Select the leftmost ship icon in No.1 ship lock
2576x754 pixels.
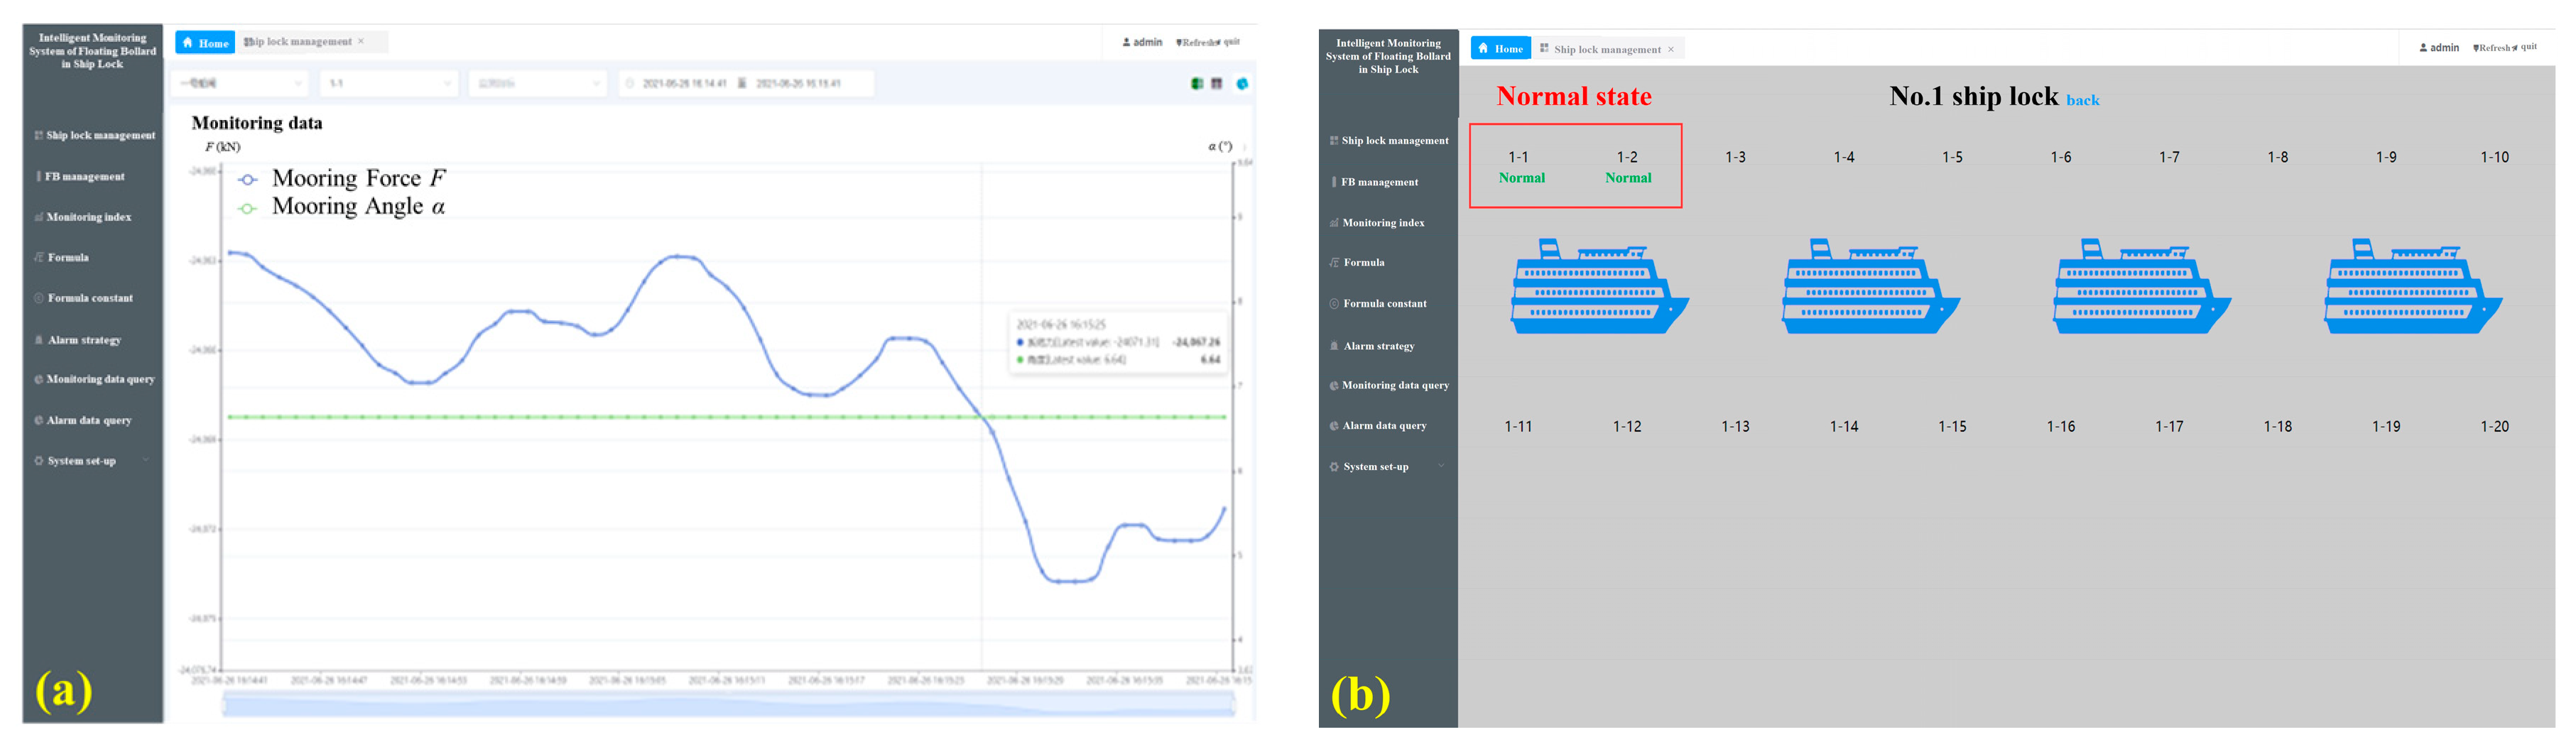1599,287
